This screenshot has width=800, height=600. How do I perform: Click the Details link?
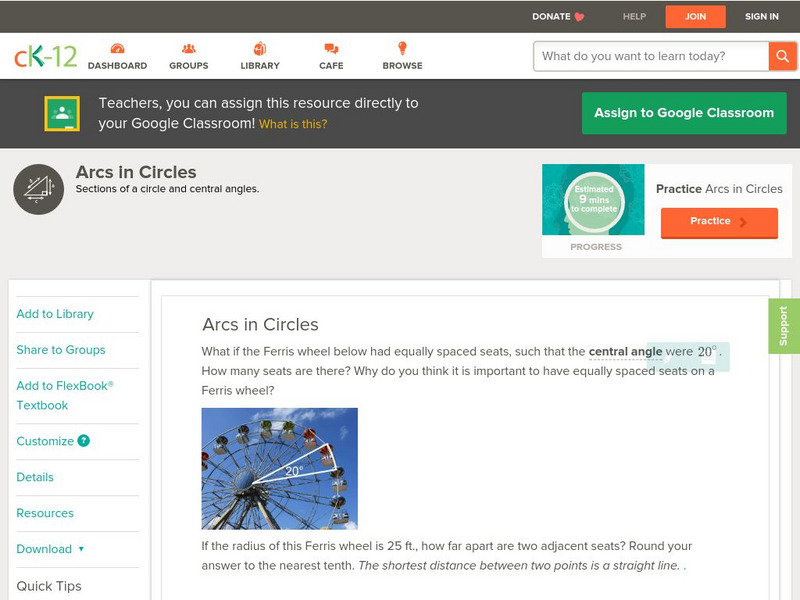pos(35,477)
